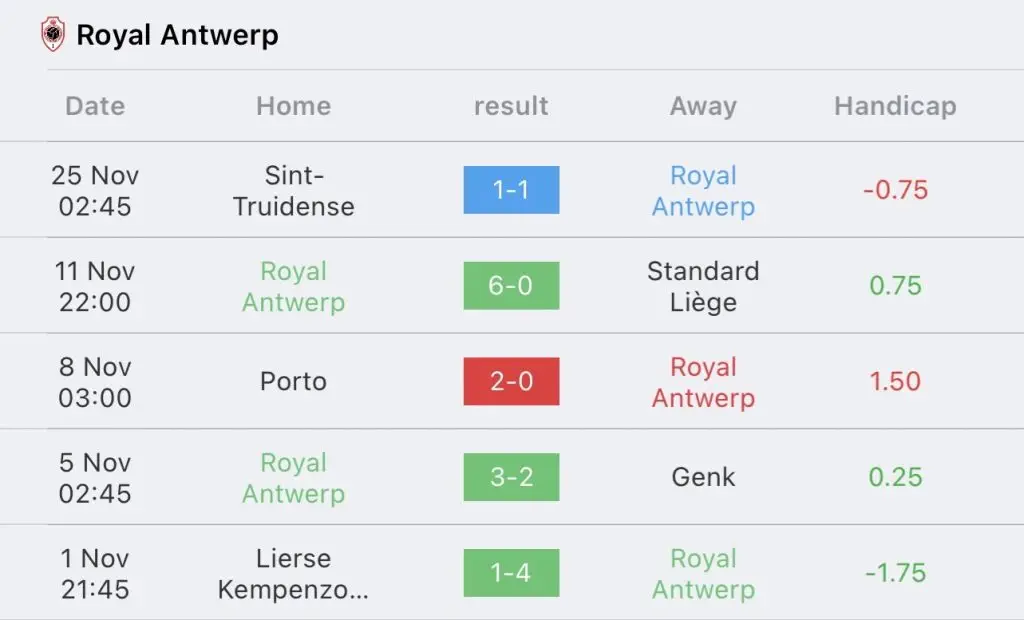This screenshot has width=1024, height=620.
Task: Open the green 6-0 result badge
Action: click(x=511, y=286)
